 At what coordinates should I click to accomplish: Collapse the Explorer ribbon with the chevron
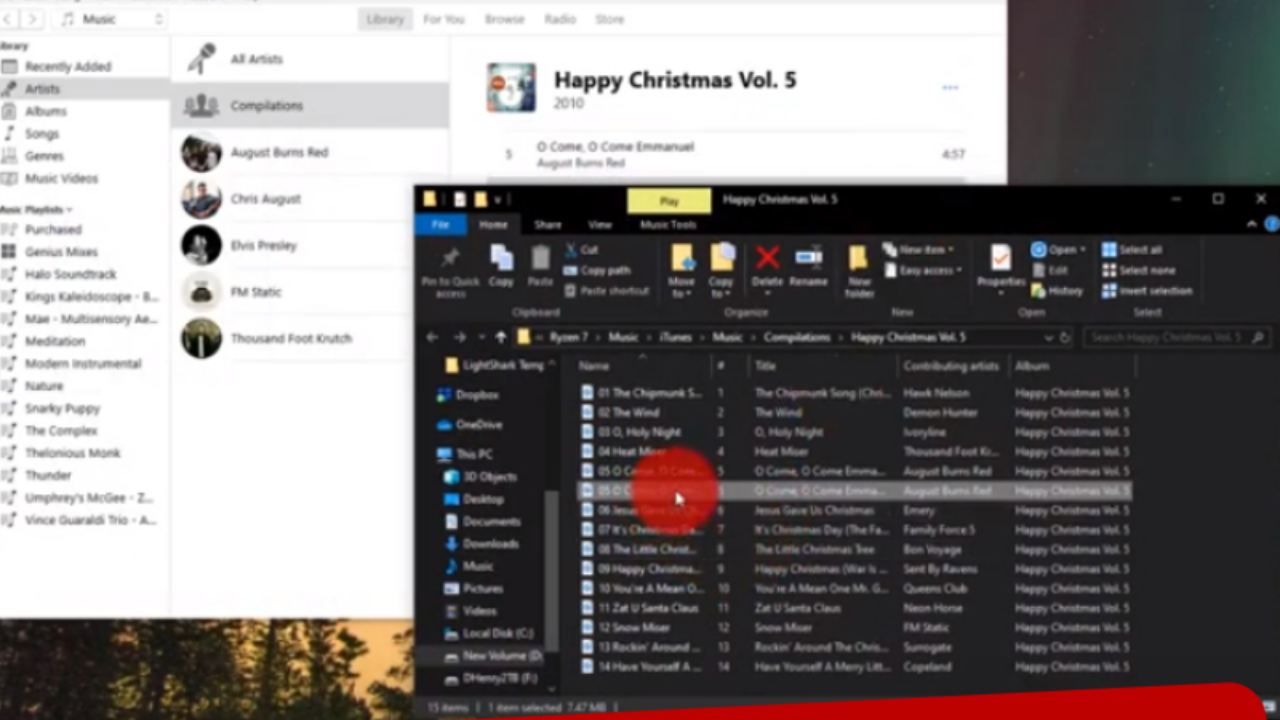point(1252,225)
